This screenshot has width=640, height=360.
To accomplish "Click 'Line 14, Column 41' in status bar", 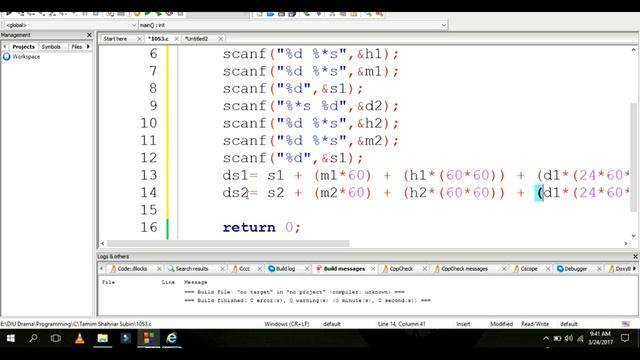I will click(402, 324).
